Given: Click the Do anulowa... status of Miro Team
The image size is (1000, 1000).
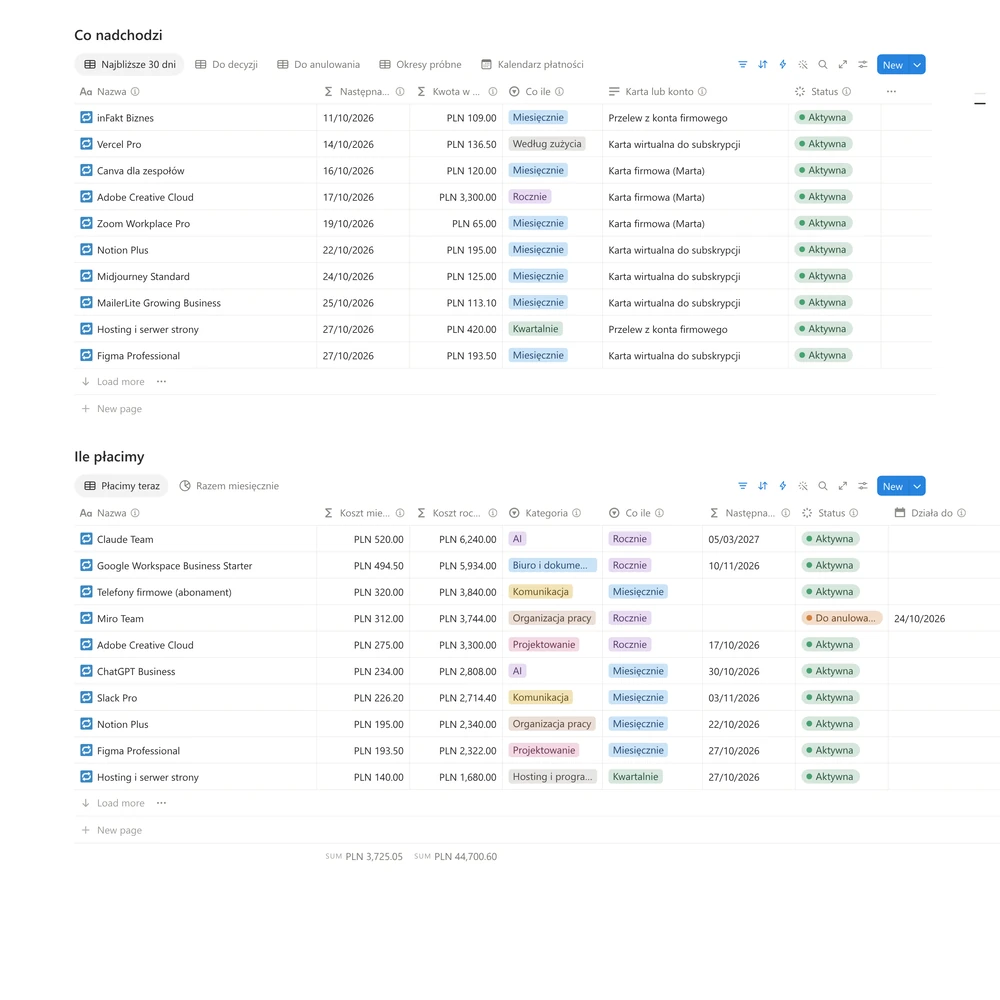Looking at the screenshot, I should pos(842,618).
